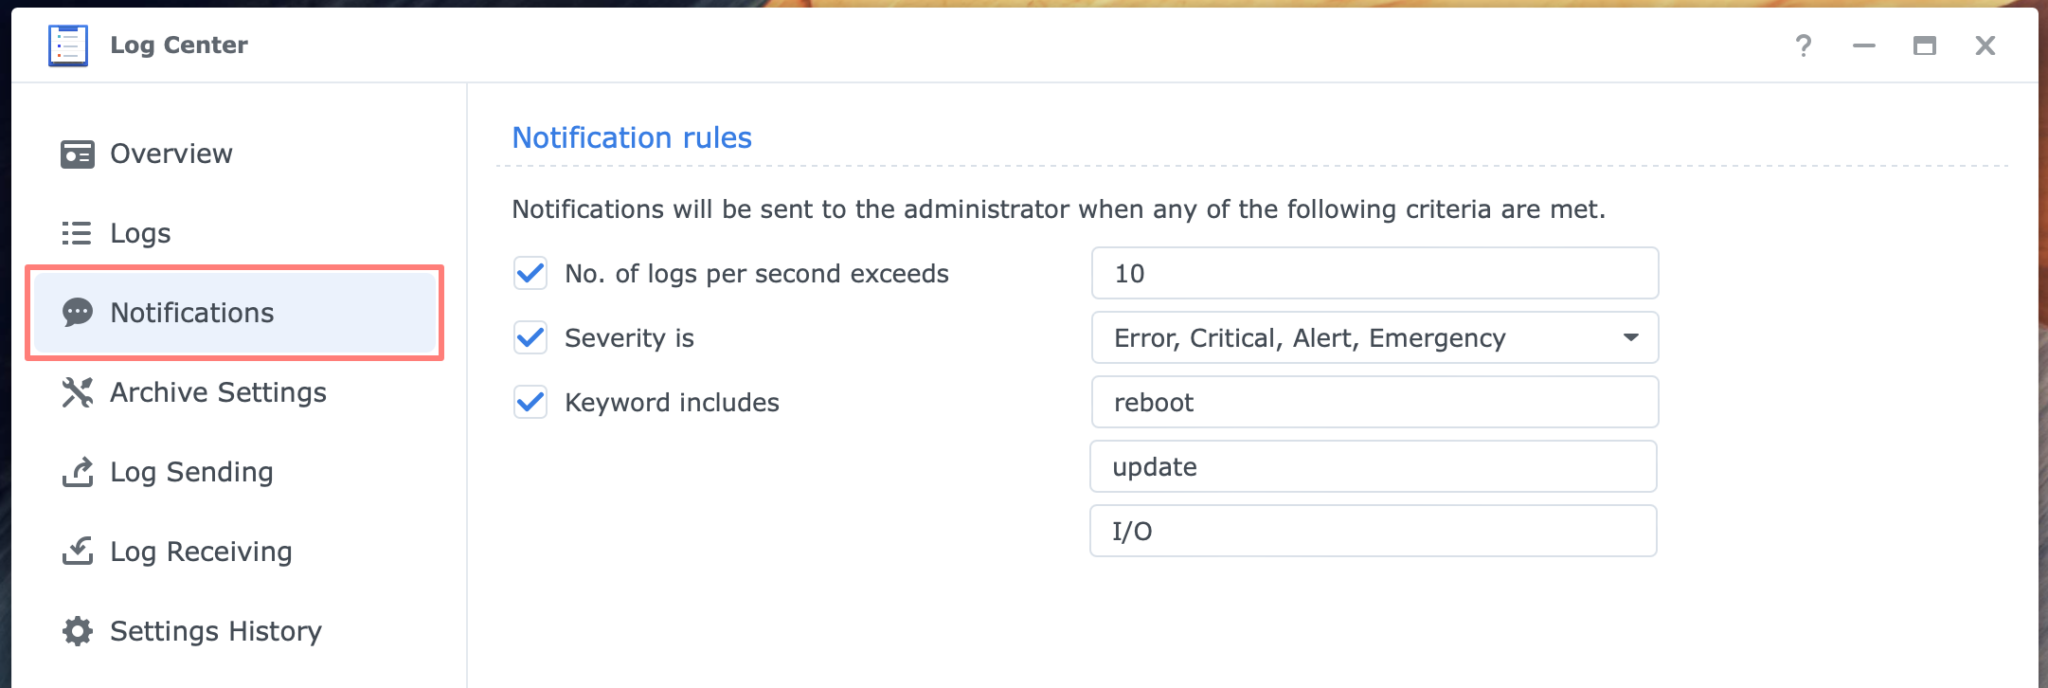Click the Overview sidebar icon
Viewport: 2048px width, 688px height.
coord(77,154)
